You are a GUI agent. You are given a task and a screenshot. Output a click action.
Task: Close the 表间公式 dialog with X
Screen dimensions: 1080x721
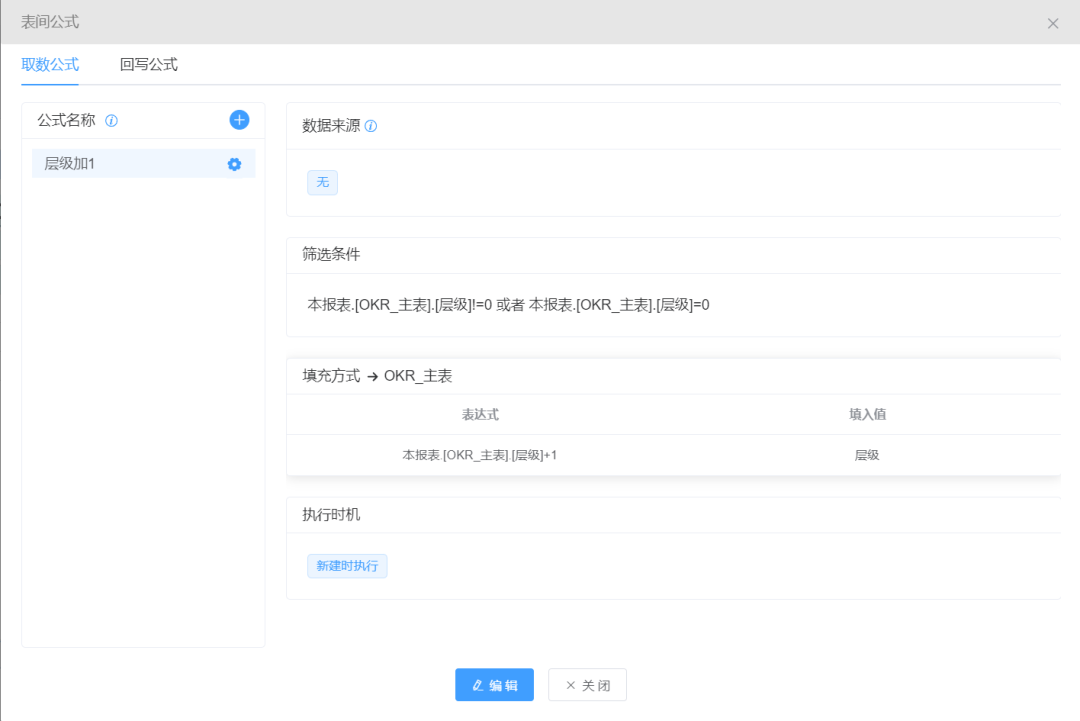[1052, 23]
